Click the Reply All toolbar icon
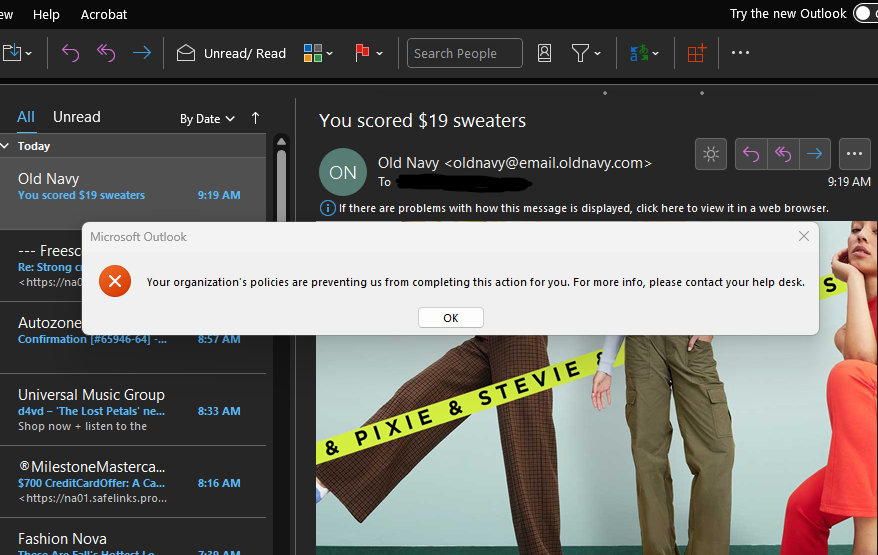Image resolution: width=878 pixels, height=555 pixels. (x=106, y=53)
